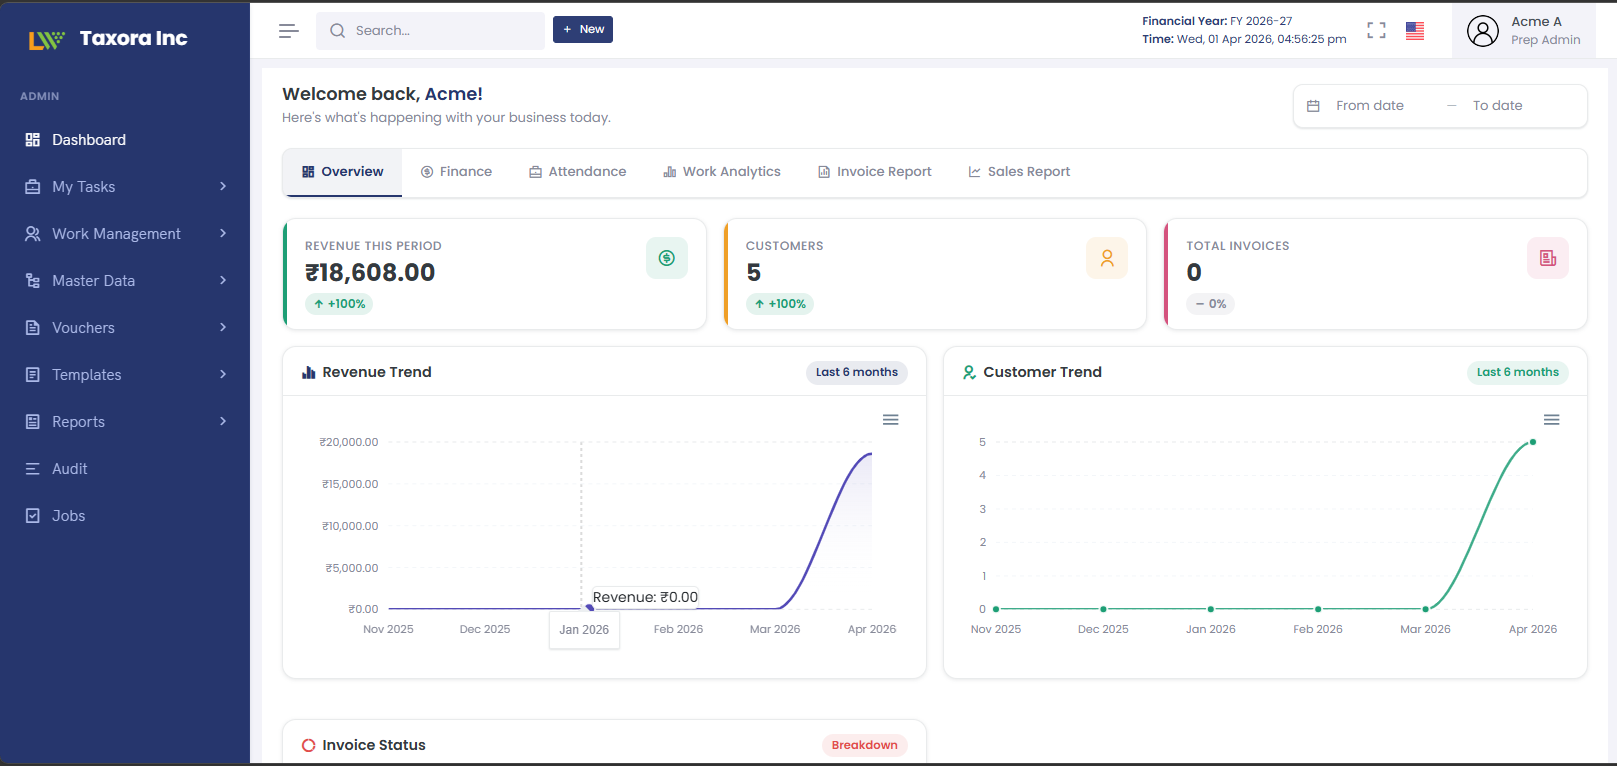Click the New button
Viewport: 1617px width, 766px height.
coord(583,30)
